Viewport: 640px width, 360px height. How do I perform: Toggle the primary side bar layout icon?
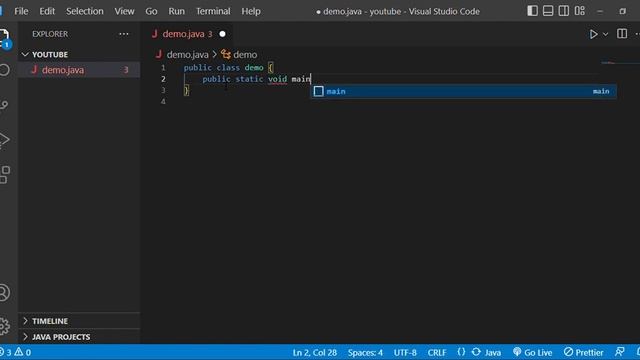(x=532, y=11)
